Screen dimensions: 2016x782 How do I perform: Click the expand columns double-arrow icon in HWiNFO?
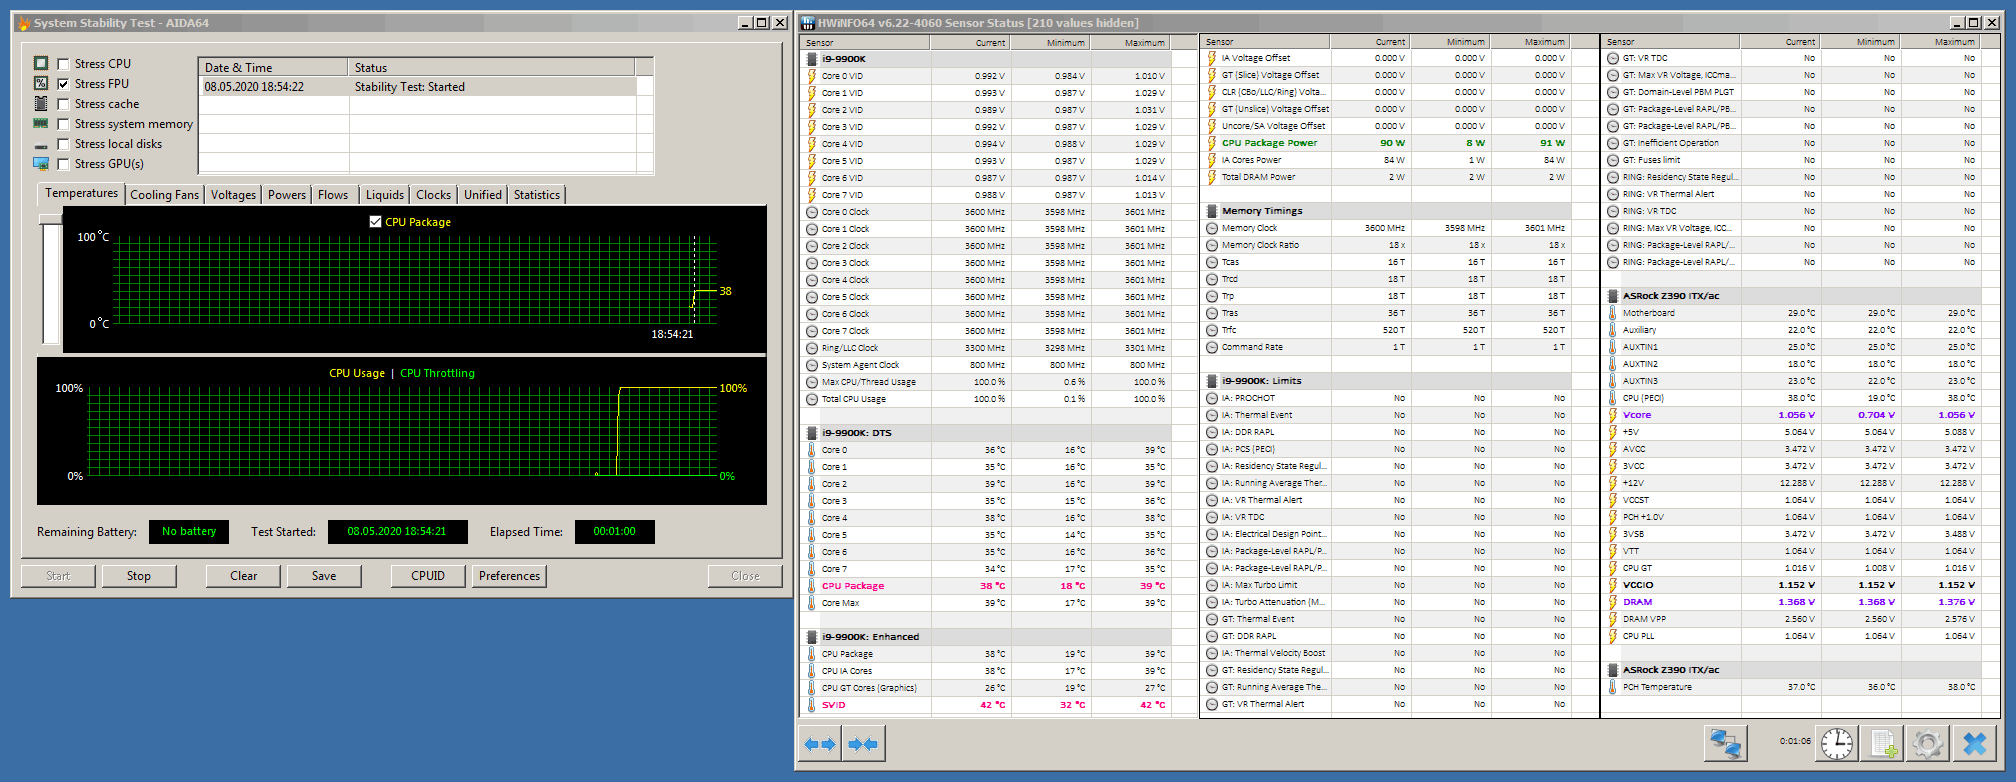pyautogui.click(x=820, y=744)
